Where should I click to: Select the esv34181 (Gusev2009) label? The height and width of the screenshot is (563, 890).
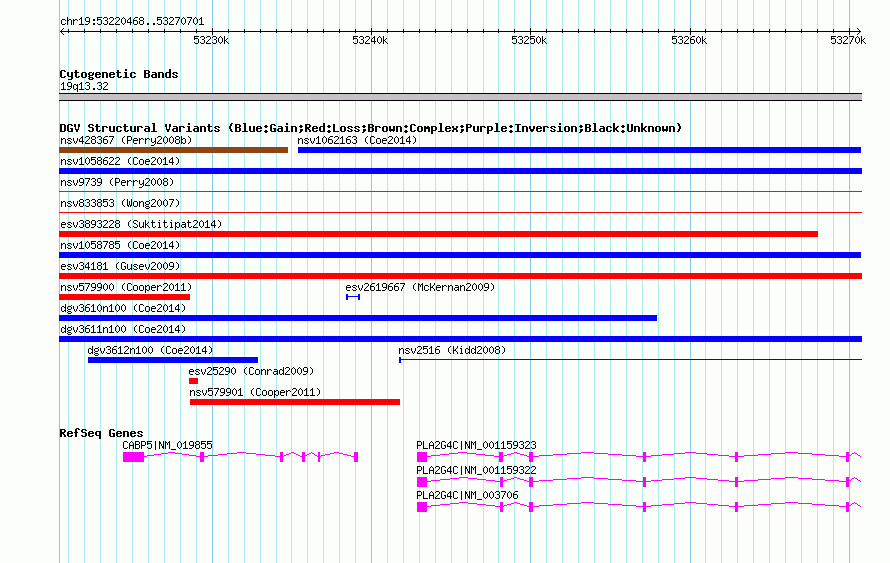(120, 266)
